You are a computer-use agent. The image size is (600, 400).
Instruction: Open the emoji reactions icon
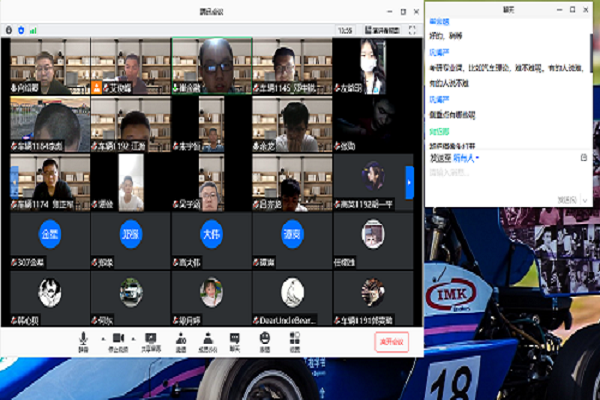tap(265, 339)
